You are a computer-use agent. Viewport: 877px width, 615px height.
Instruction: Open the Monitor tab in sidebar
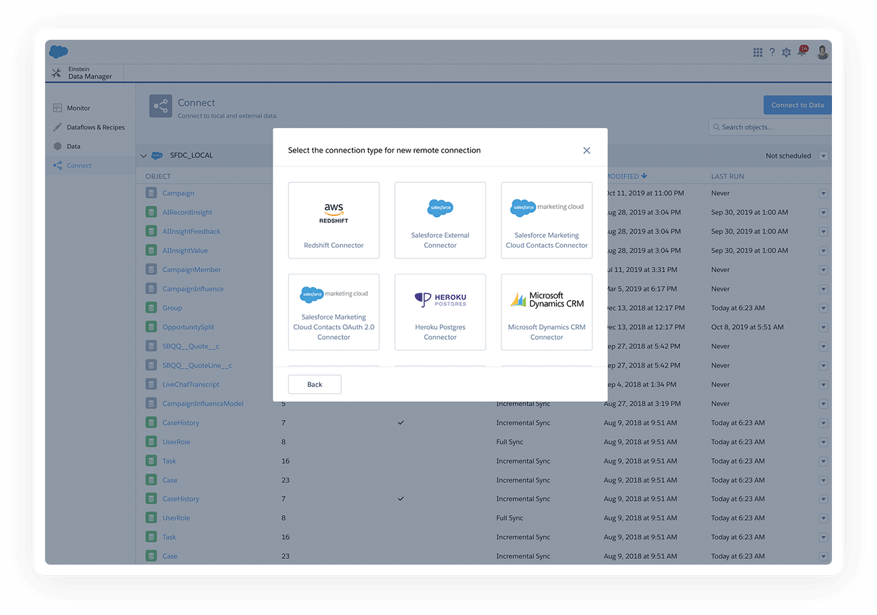pyautogui.click(x=78, y=108)
